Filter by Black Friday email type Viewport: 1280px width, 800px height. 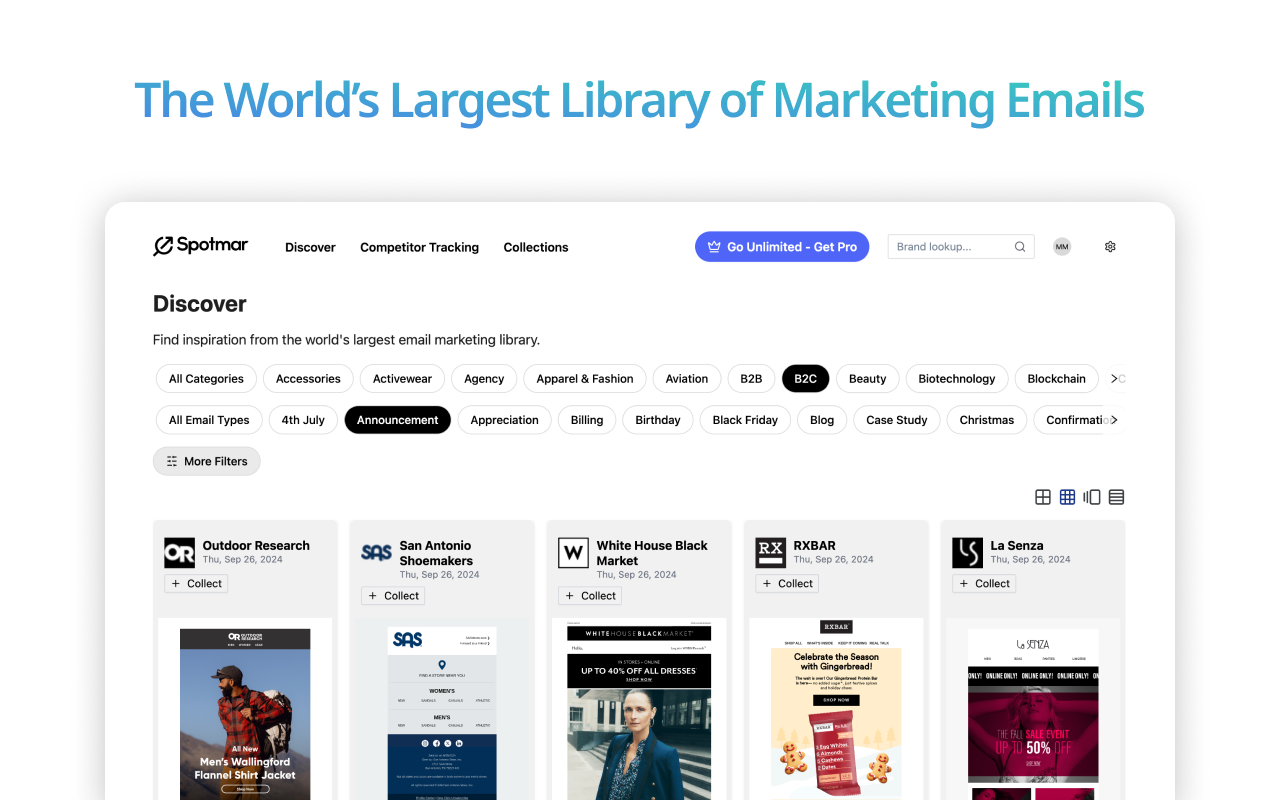[x=745, y=420]
